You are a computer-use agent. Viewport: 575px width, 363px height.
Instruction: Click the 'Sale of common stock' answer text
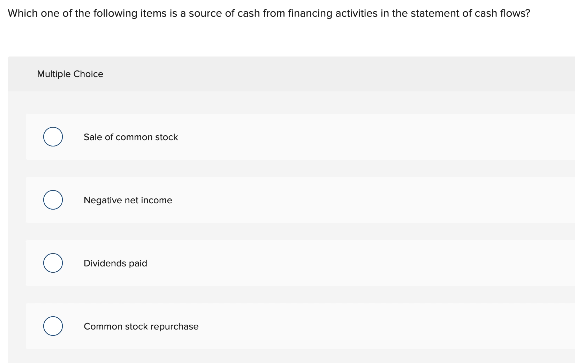point(131,137)
